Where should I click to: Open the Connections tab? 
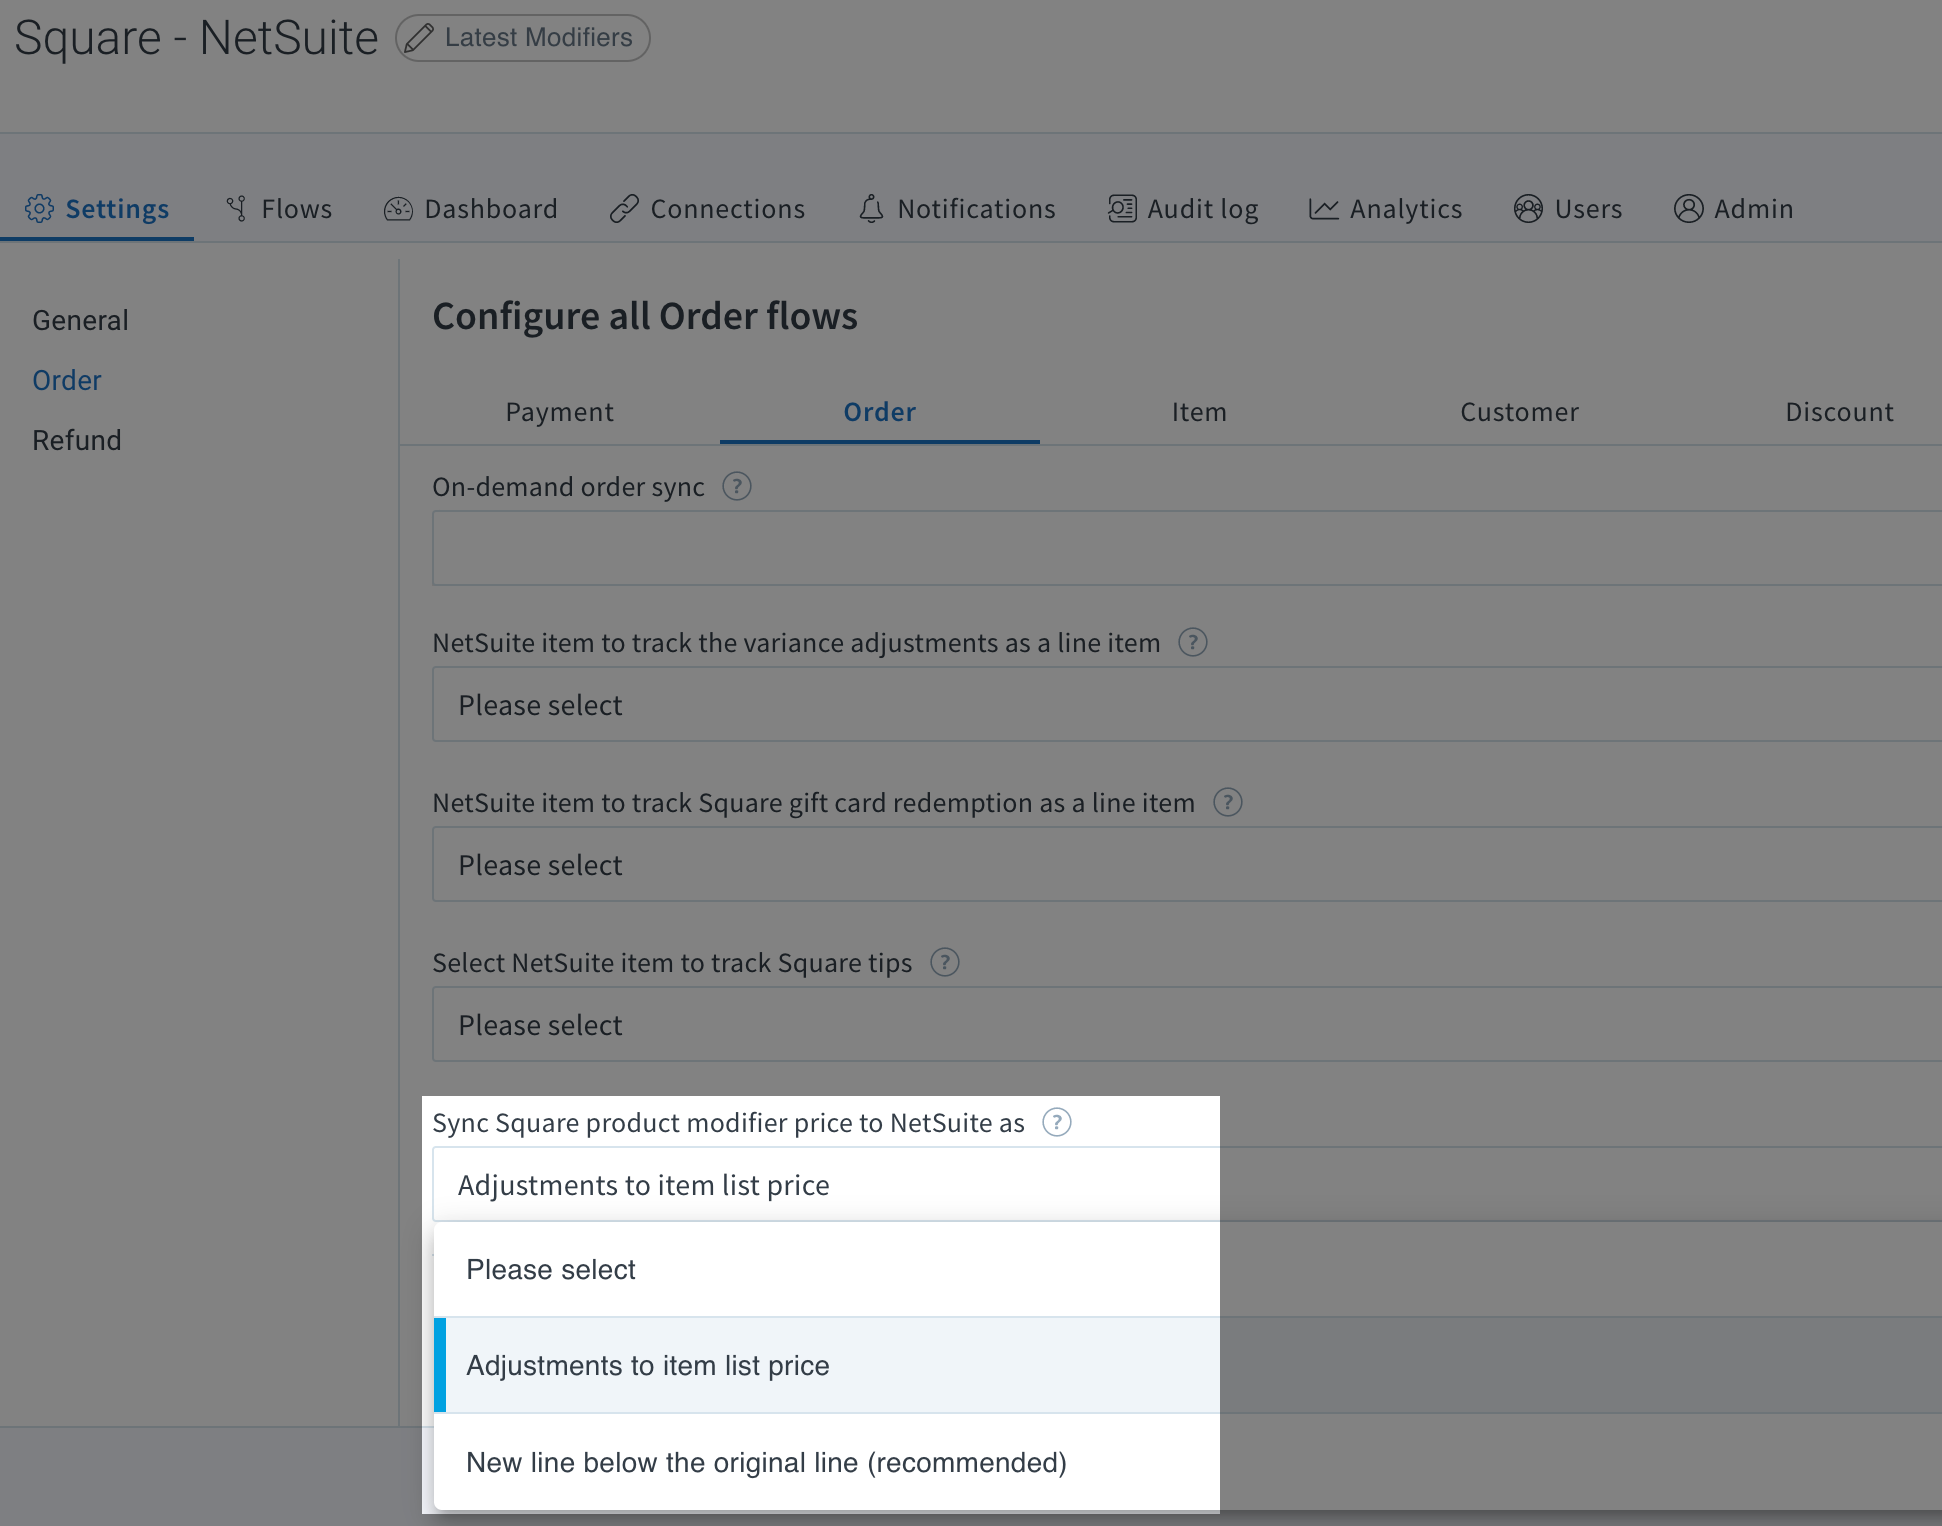(x=708, y=209)
